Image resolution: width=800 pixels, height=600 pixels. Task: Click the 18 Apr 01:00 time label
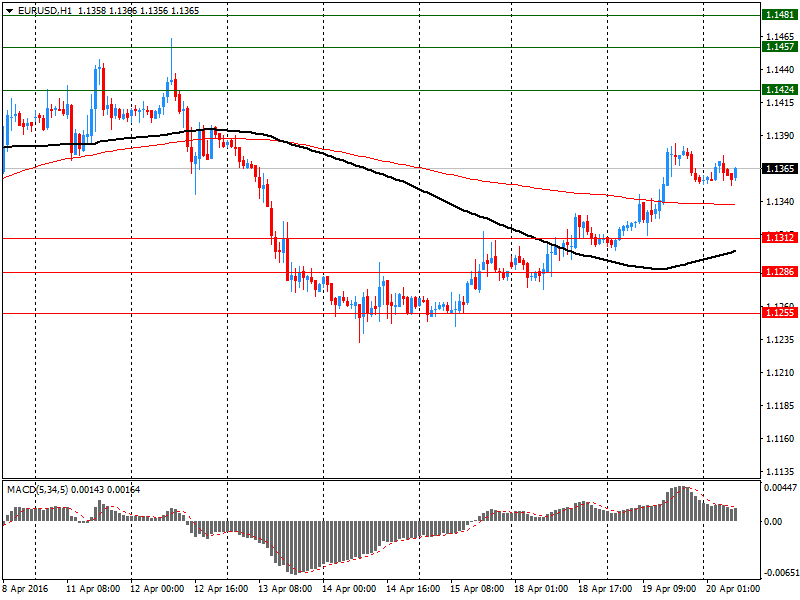[541, 589]
